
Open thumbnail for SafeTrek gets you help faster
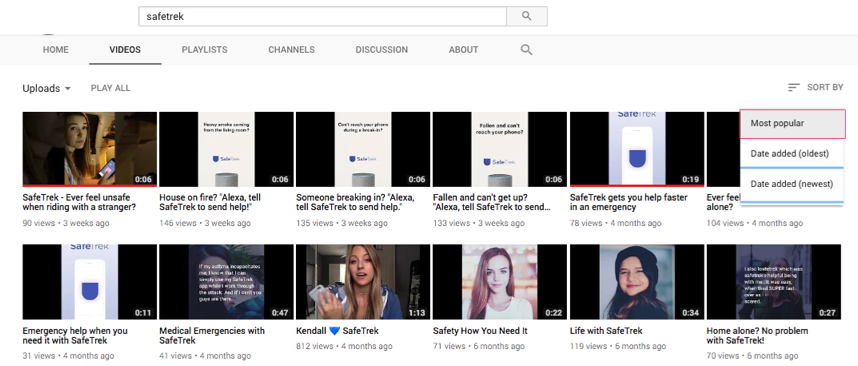637,149
